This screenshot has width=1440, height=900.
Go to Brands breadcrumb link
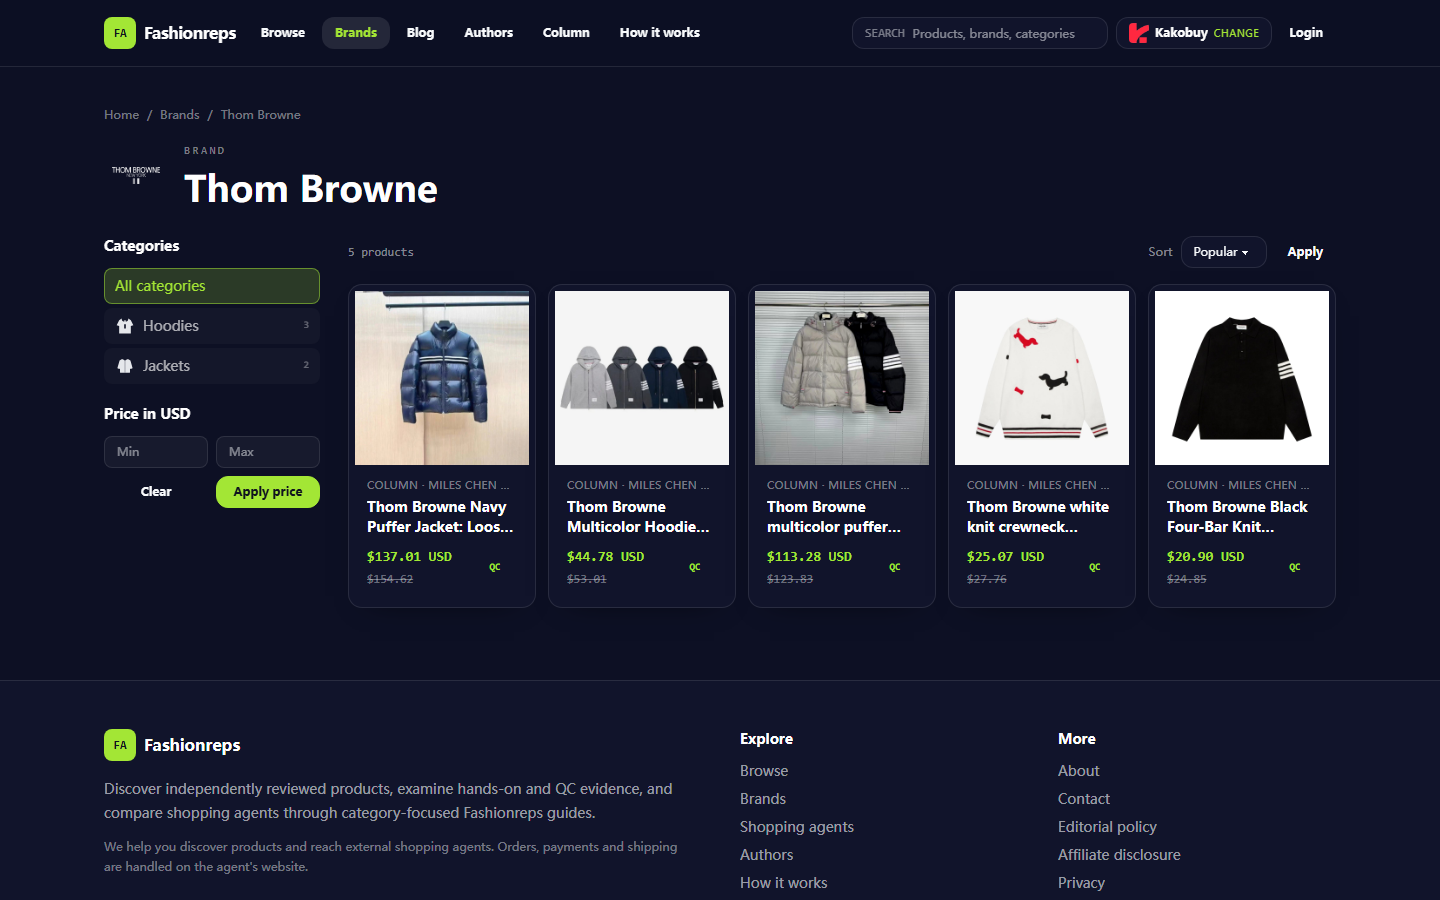(180, 115)
